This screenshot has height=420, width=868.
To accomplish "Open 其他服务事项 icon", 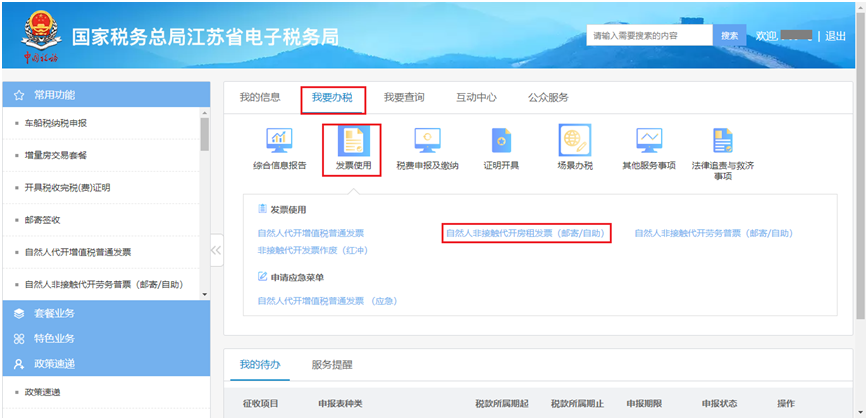I will (x=649, y=141).
